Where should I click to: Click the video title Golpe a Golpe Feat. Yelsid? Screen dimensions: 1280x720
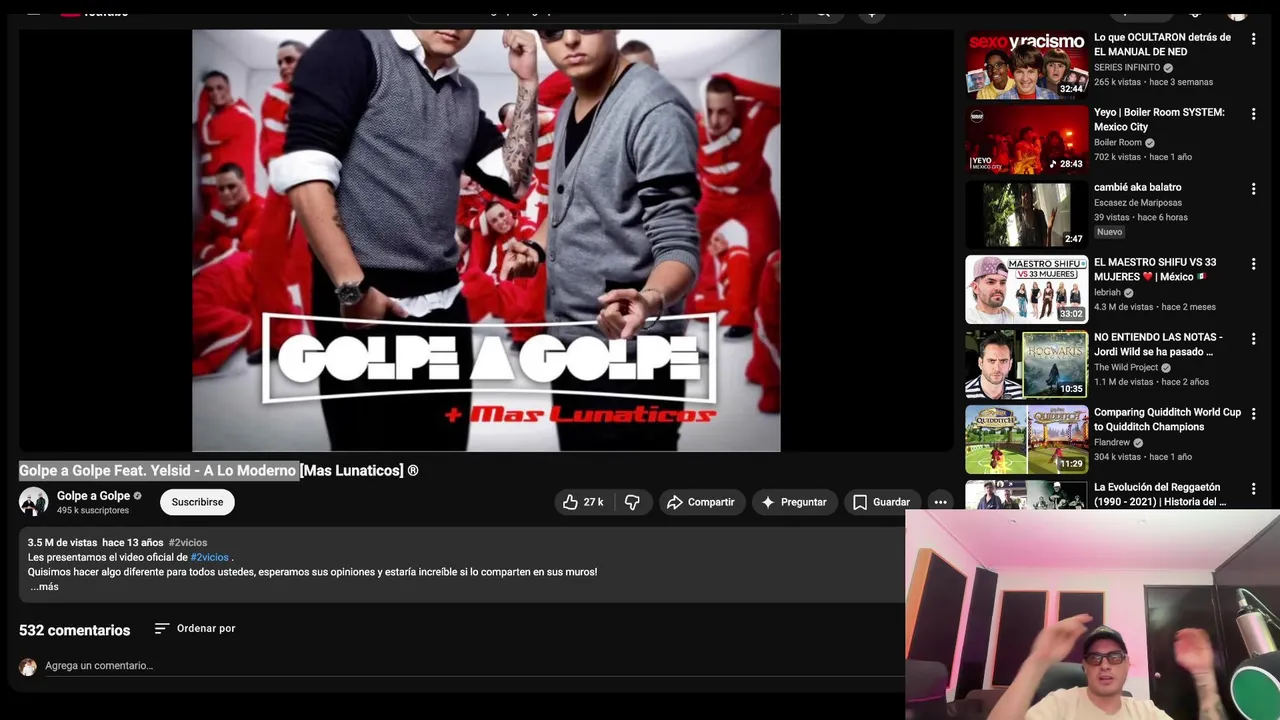pos(218,470)
